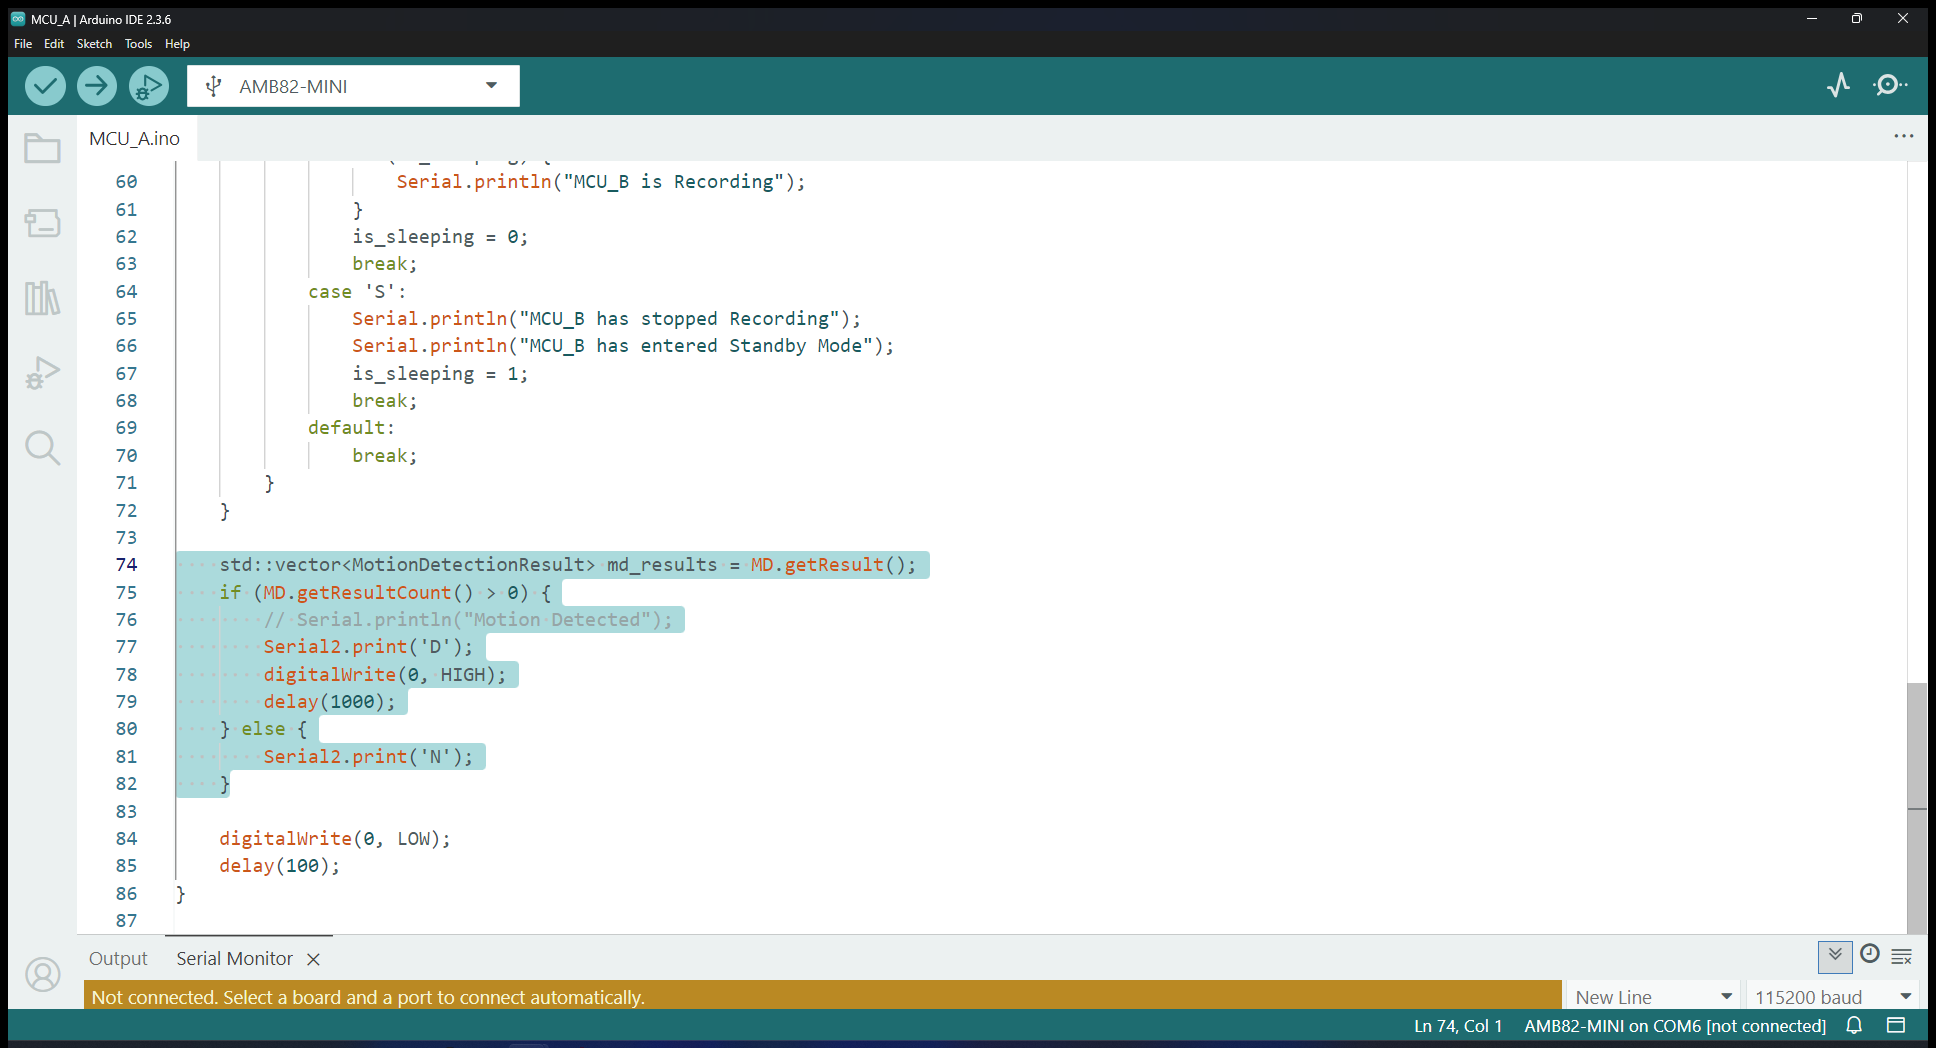Toggle autoscroll in Serial Monitor
The height and width of the screenshot is (1048, 1936).
tap(1834, 956)
